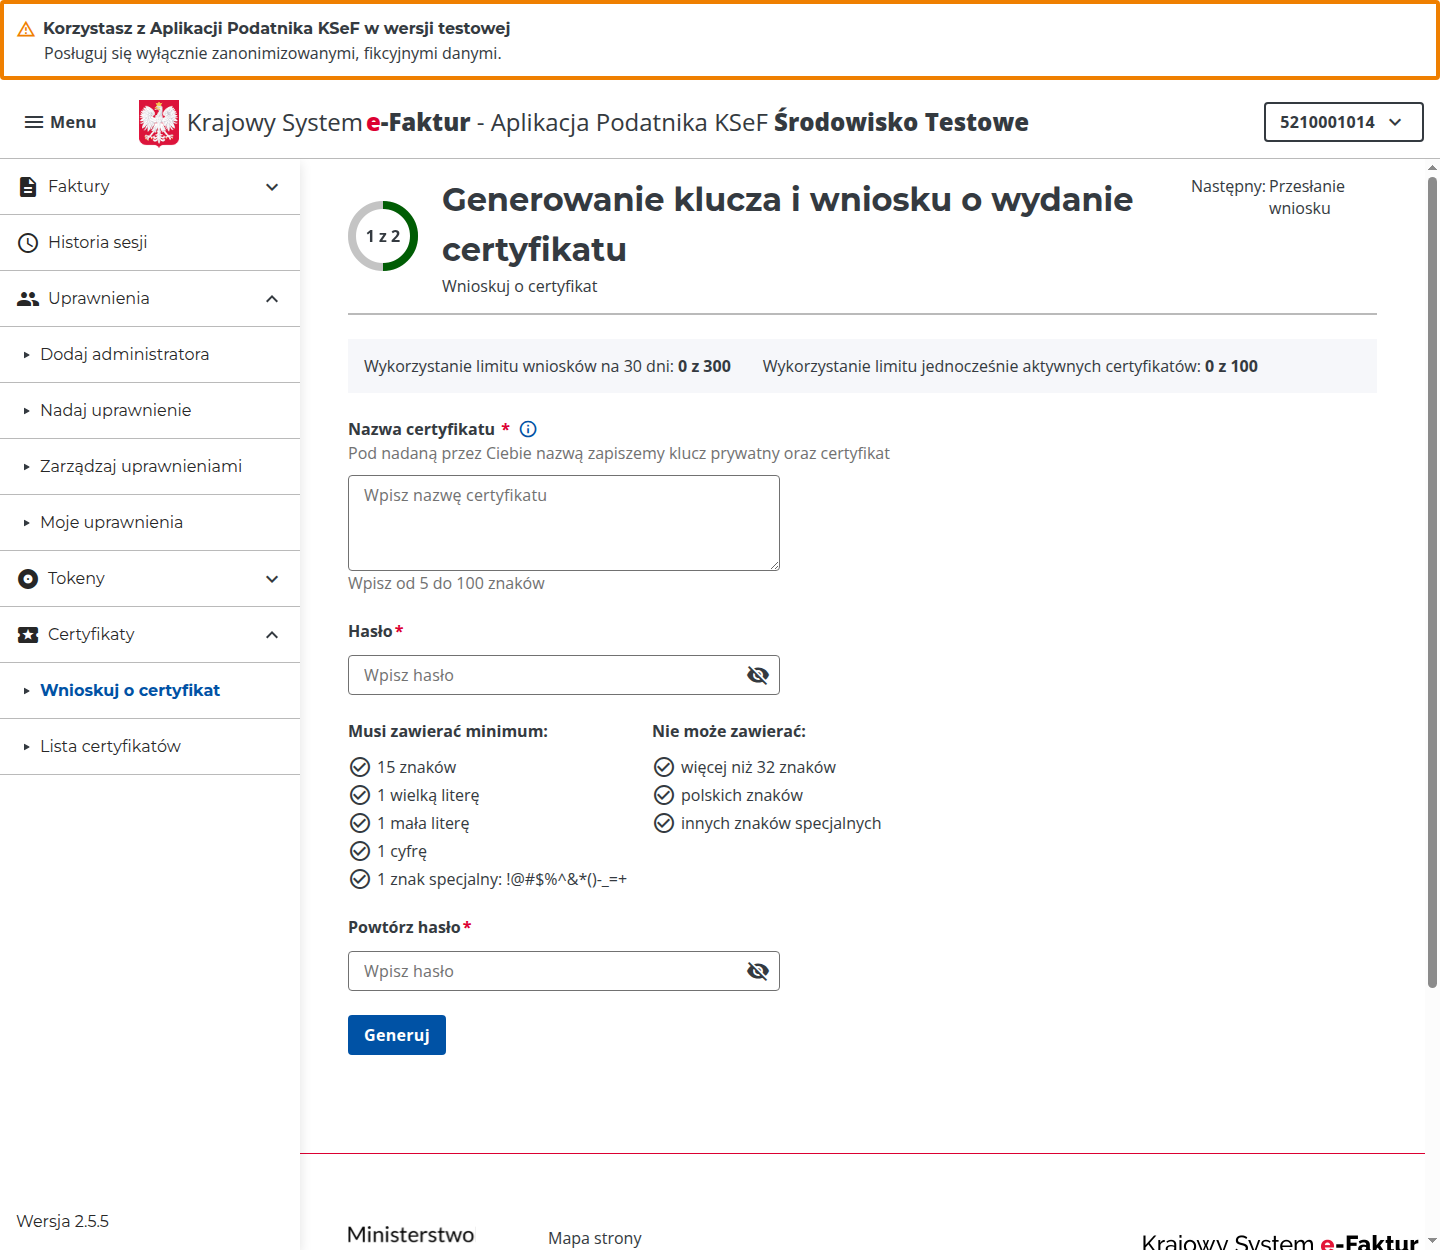Open the Mapa strony footer link
Viewport: 1440px width, 1250px height.
[x=595, y=1238]
